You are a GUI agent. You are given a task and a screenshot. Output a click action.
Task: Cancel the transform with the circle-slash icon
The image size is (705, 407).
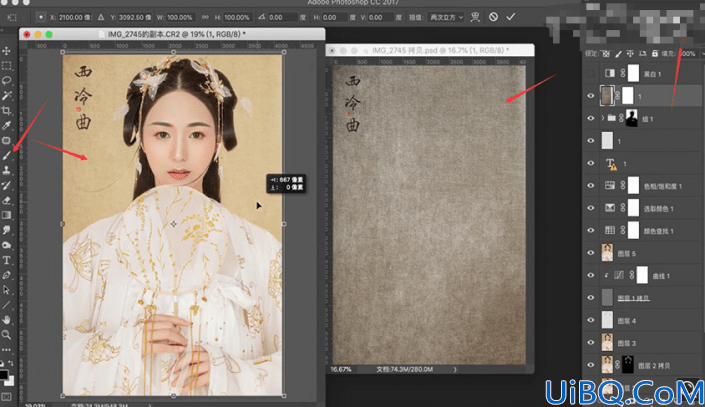(493, 17)
